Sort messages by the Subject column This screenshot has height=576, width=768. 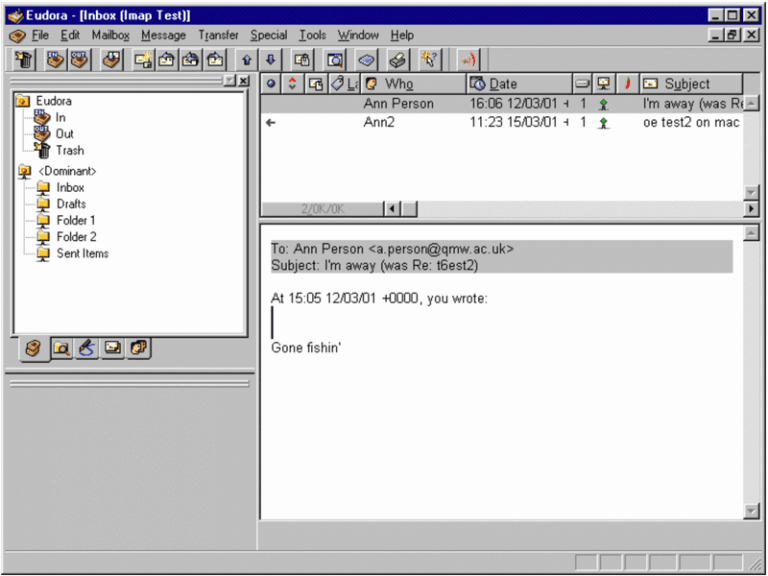click(x=691, y=84)
